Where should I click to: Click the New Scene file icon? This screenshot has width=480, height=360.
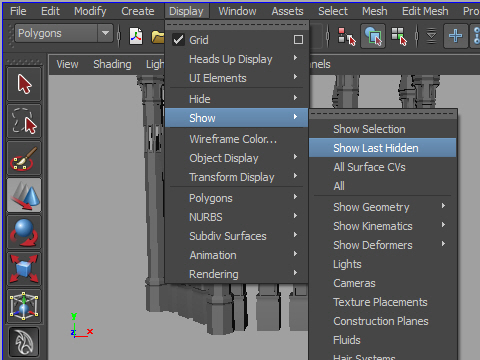[x=136, y=36]
